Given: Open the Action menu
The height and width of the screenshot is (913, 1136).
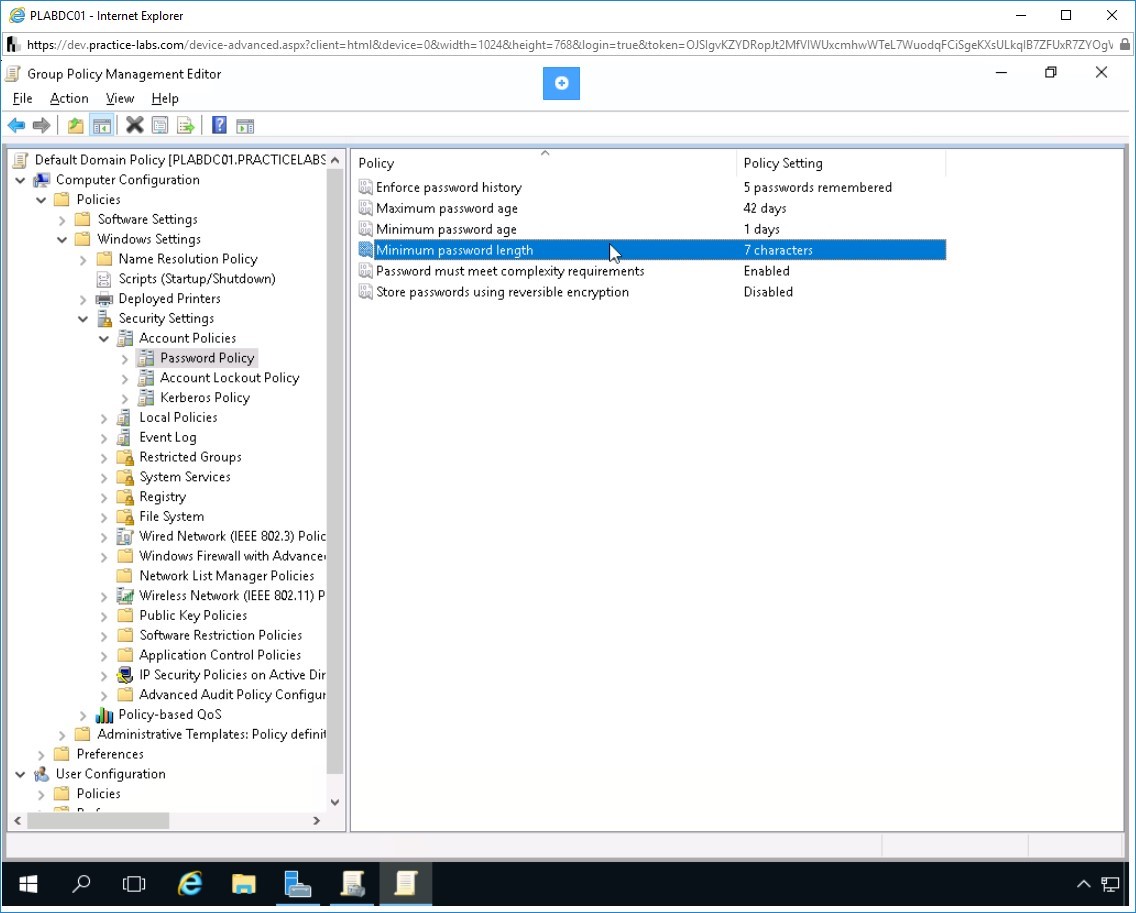Looking at the screenshot, I should click(x=69, y=99).
